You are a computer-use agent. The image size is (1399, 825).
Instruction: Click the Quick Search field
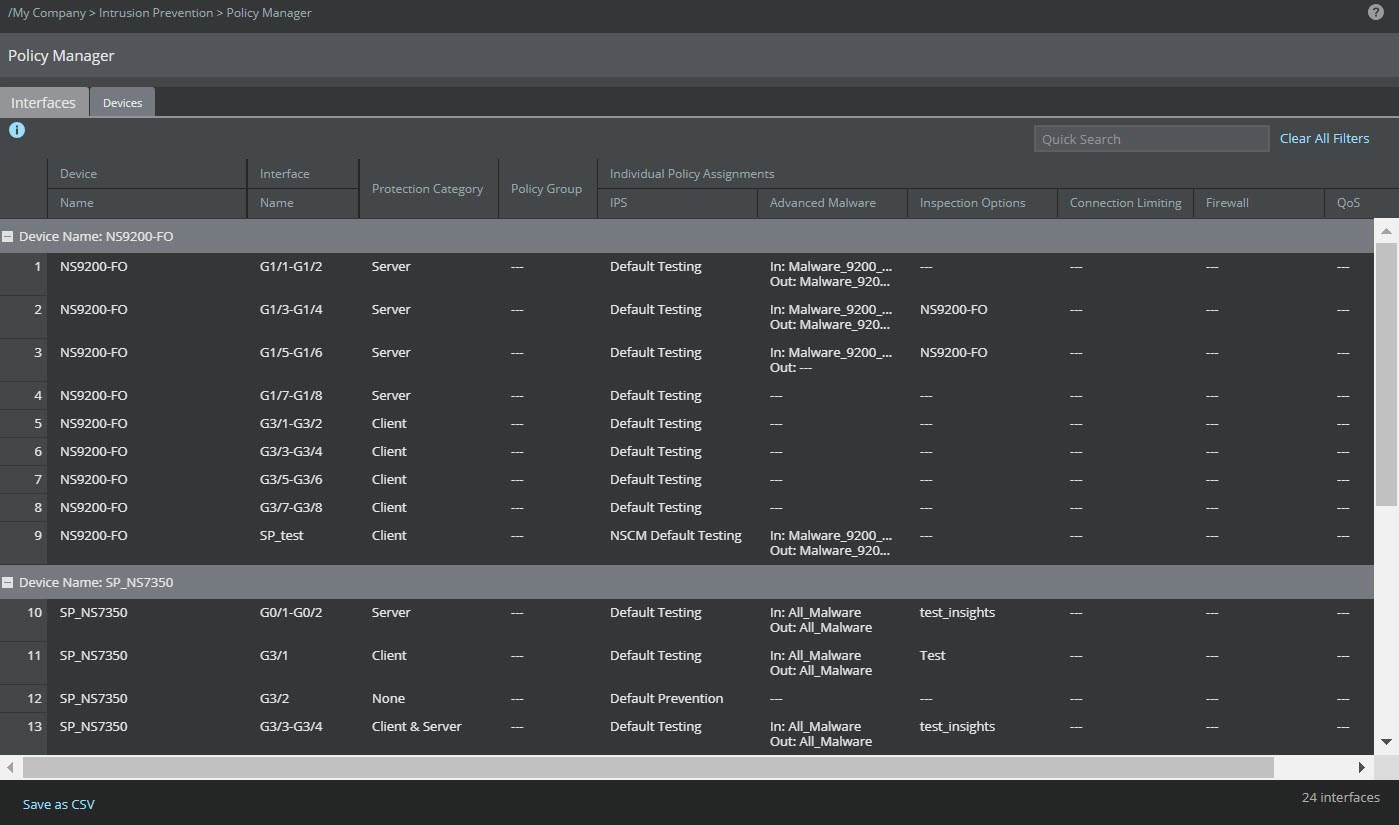click(1151, 139)
